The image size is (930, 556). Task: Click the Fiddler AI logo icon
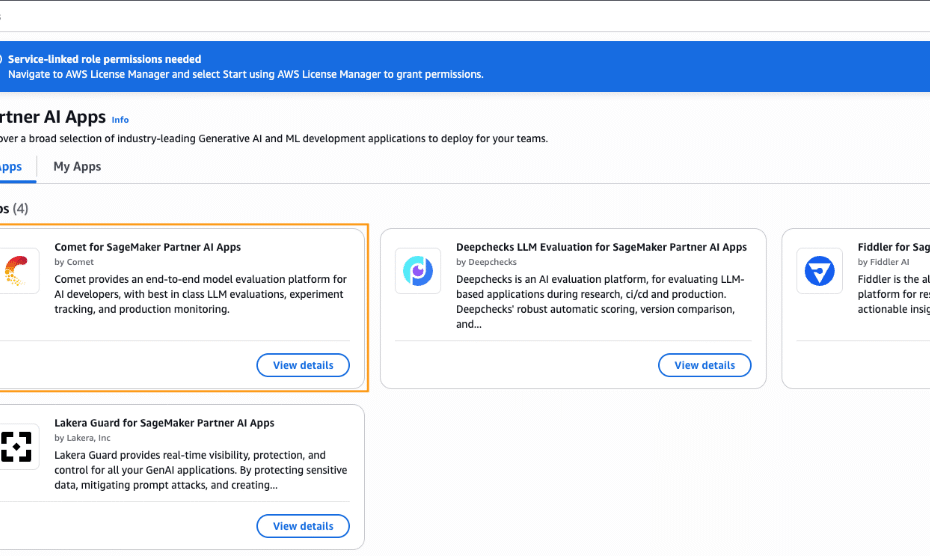(x=820, y=271)
